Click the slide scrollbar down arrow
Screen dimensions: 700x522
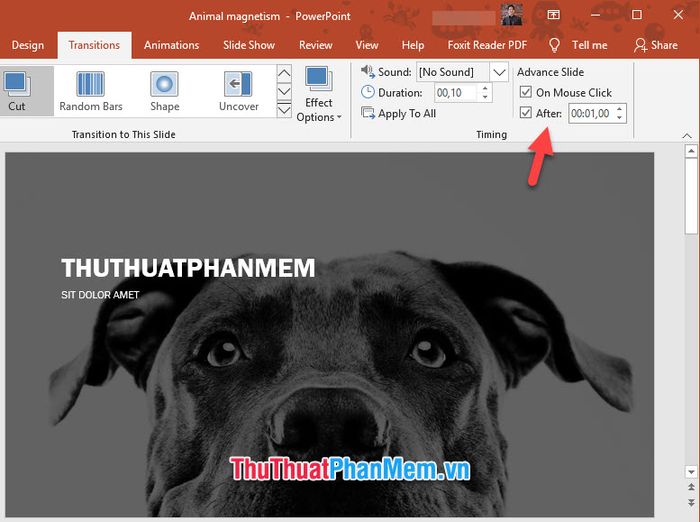pyautogui.click(x=691, y=472)
